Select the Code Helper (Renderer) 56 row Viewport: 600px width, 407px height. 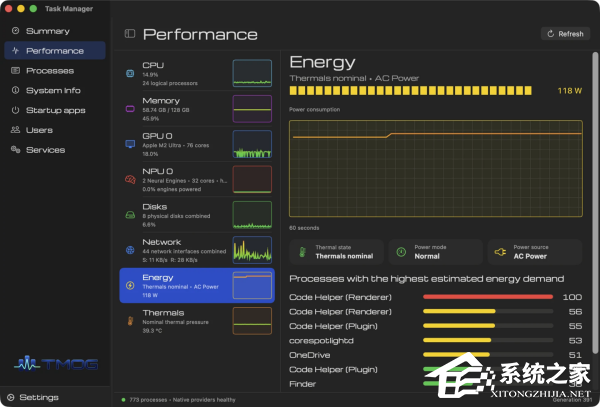(x=436, y=312)
